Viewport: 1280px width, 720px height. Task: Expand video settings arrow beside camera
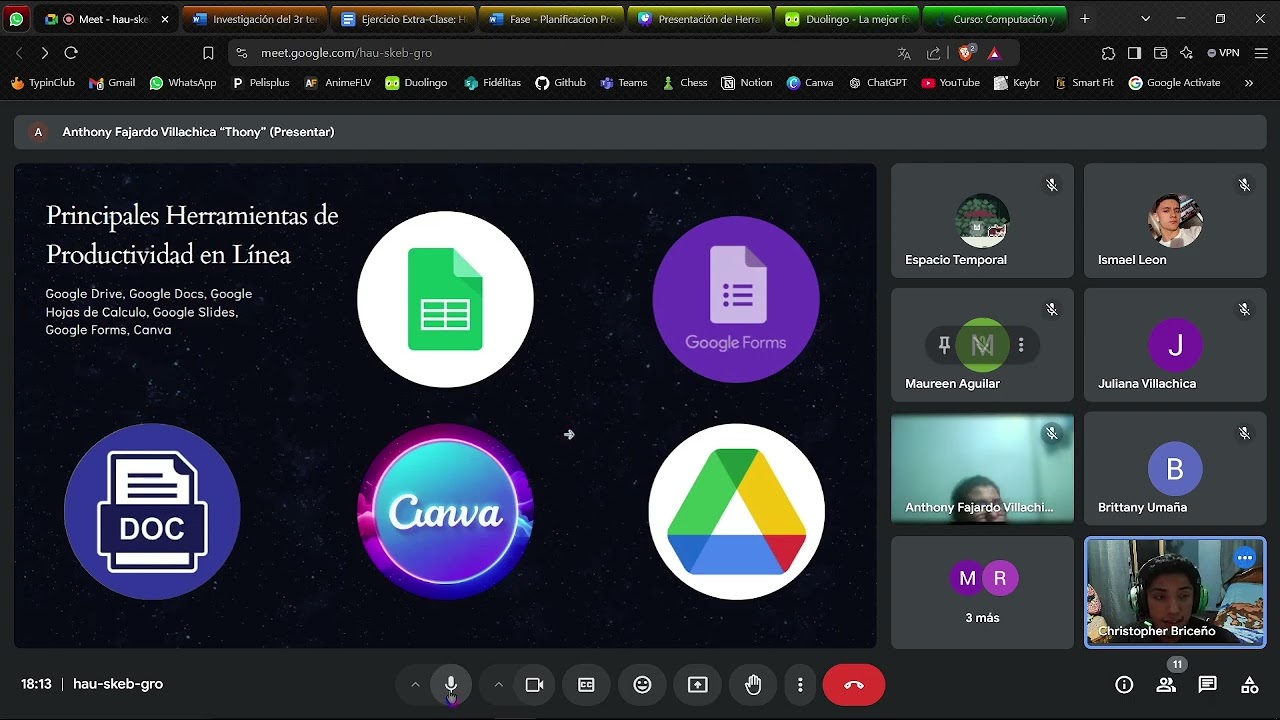pos(498,685)
